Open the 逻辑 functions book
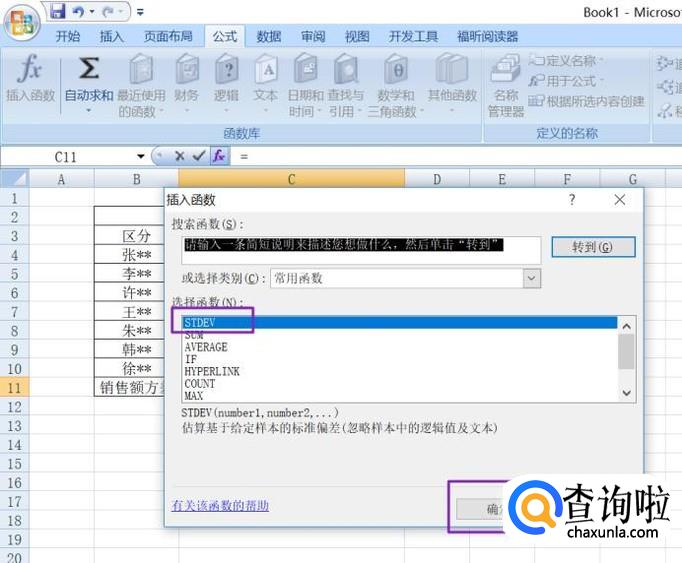This screenshot has height=563, width=682. (226, 83)
